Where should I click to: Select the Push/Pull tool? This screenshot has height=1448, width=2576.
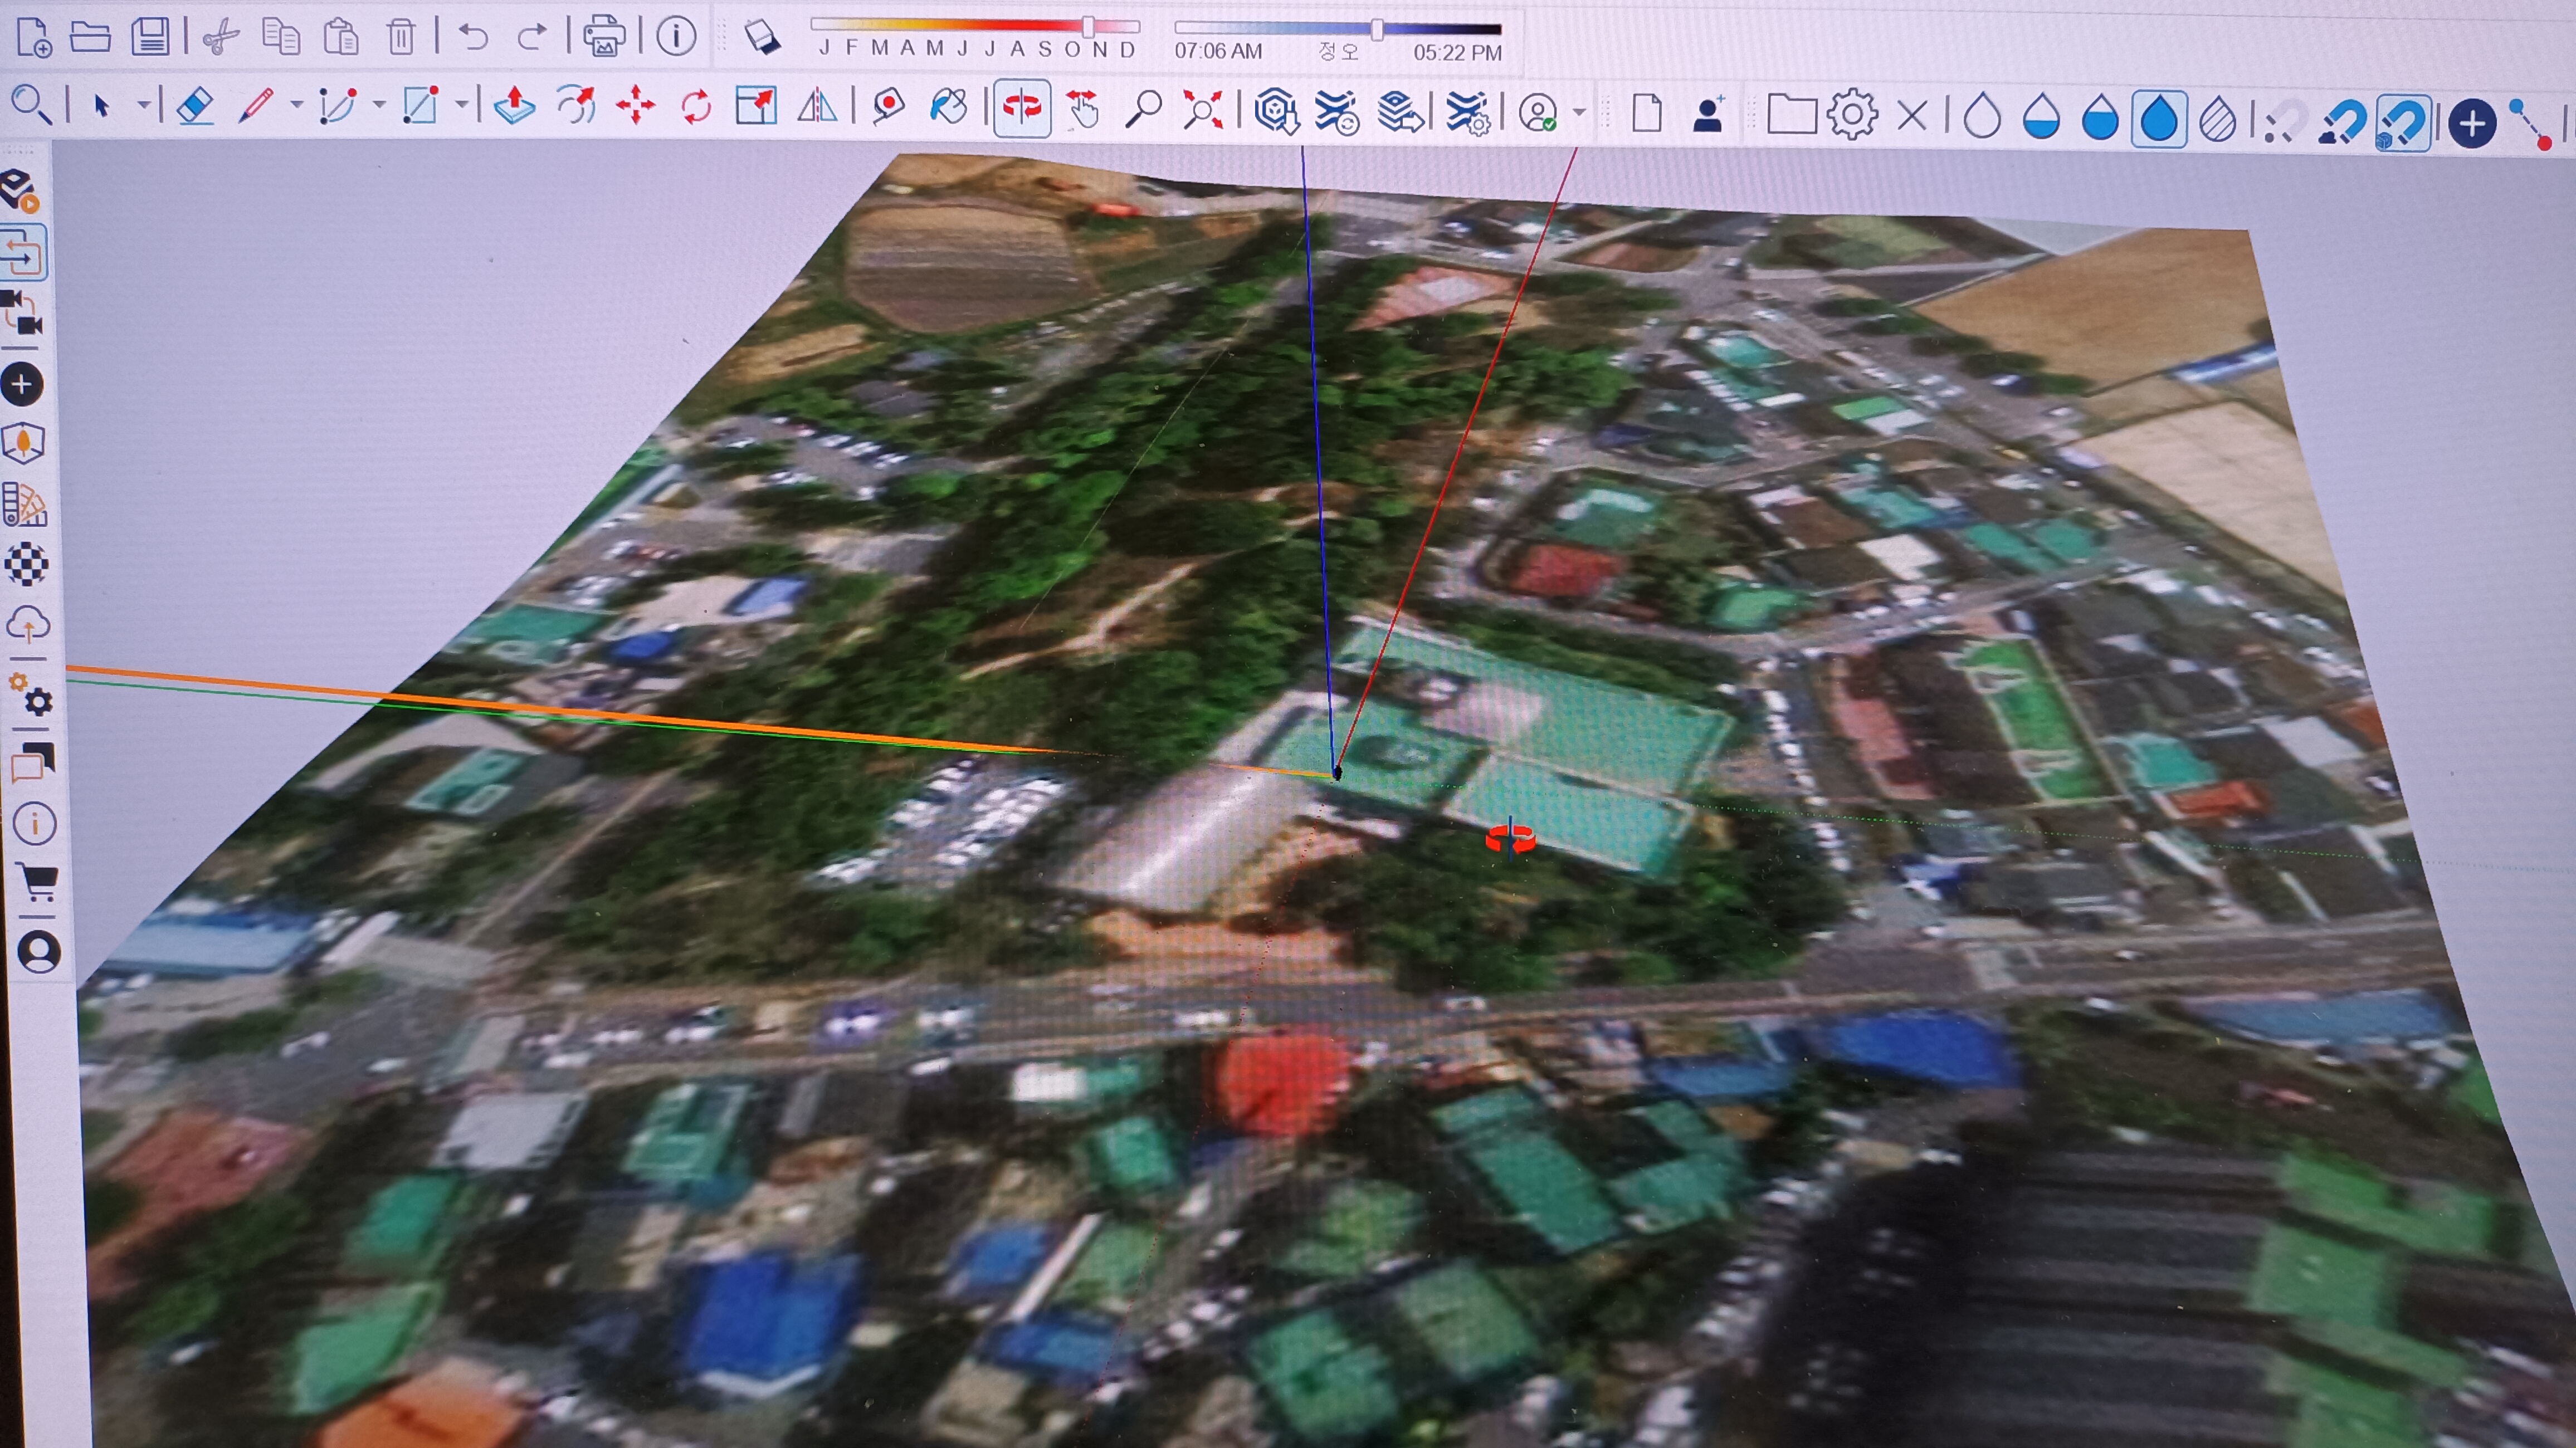tap(514, 105)
